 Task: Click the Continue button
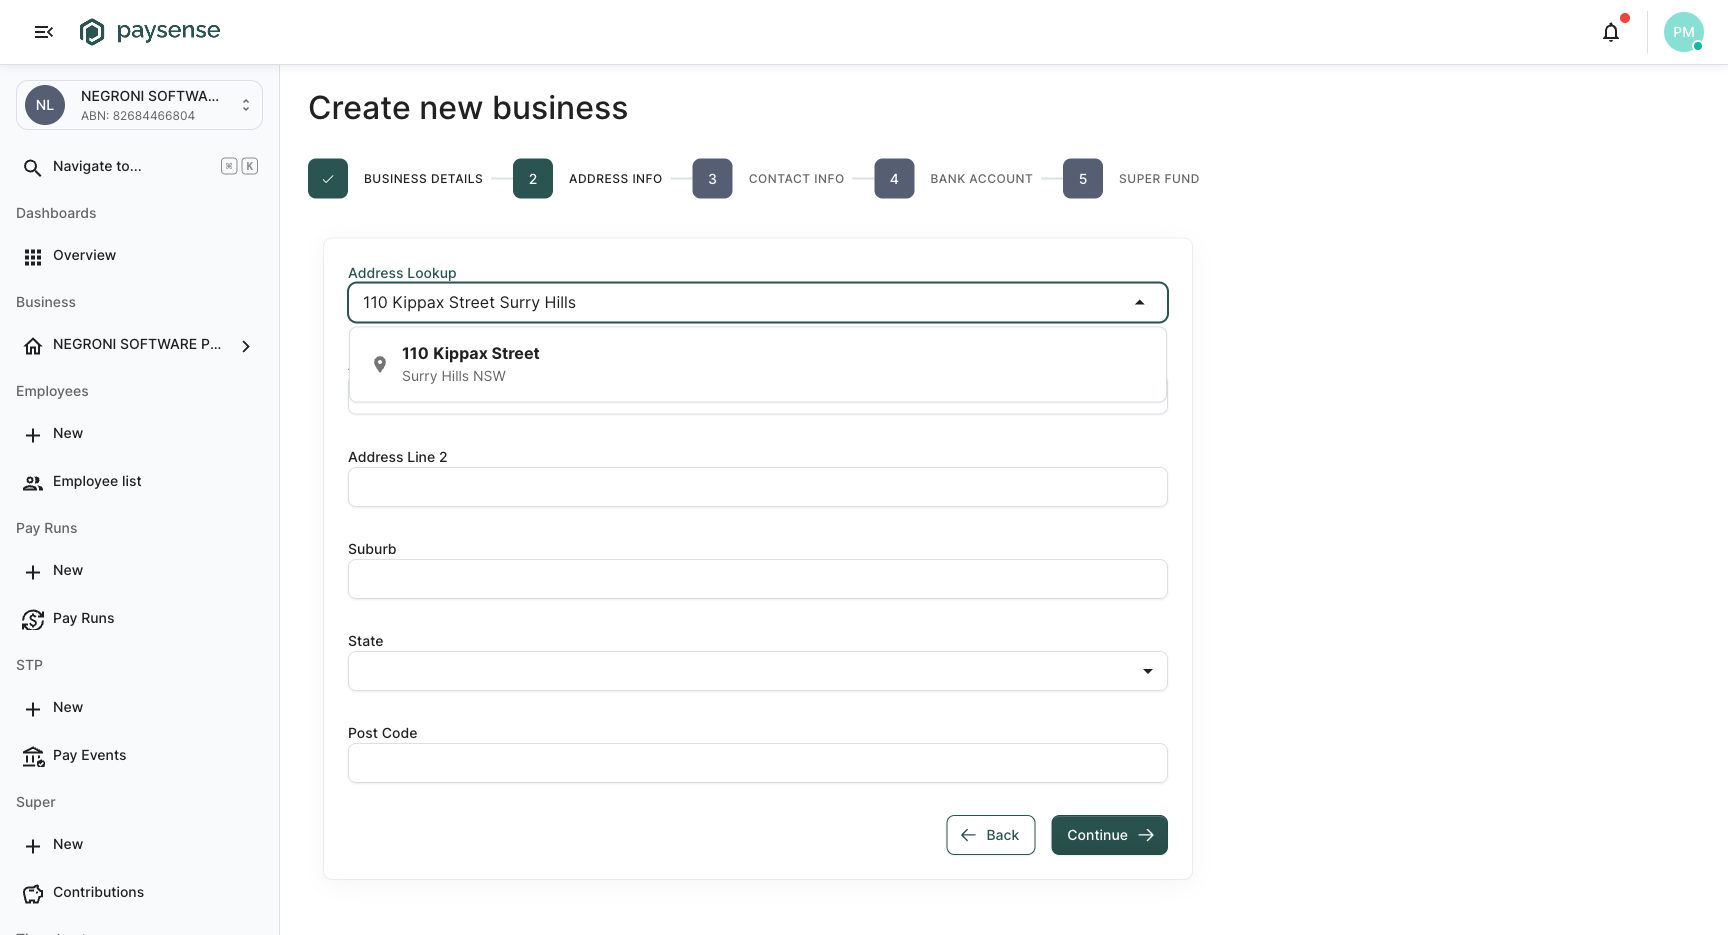(1109, 835)
